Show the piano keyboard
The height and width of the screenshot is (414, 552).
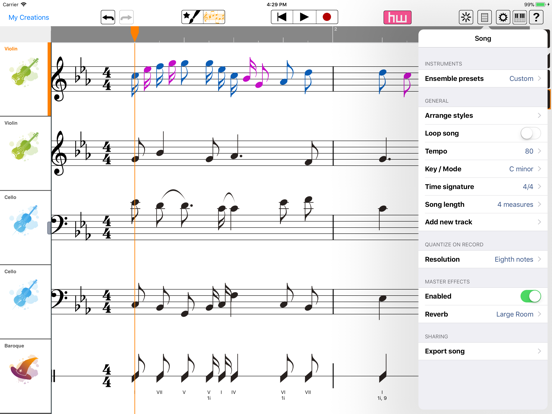pos(519,17)
